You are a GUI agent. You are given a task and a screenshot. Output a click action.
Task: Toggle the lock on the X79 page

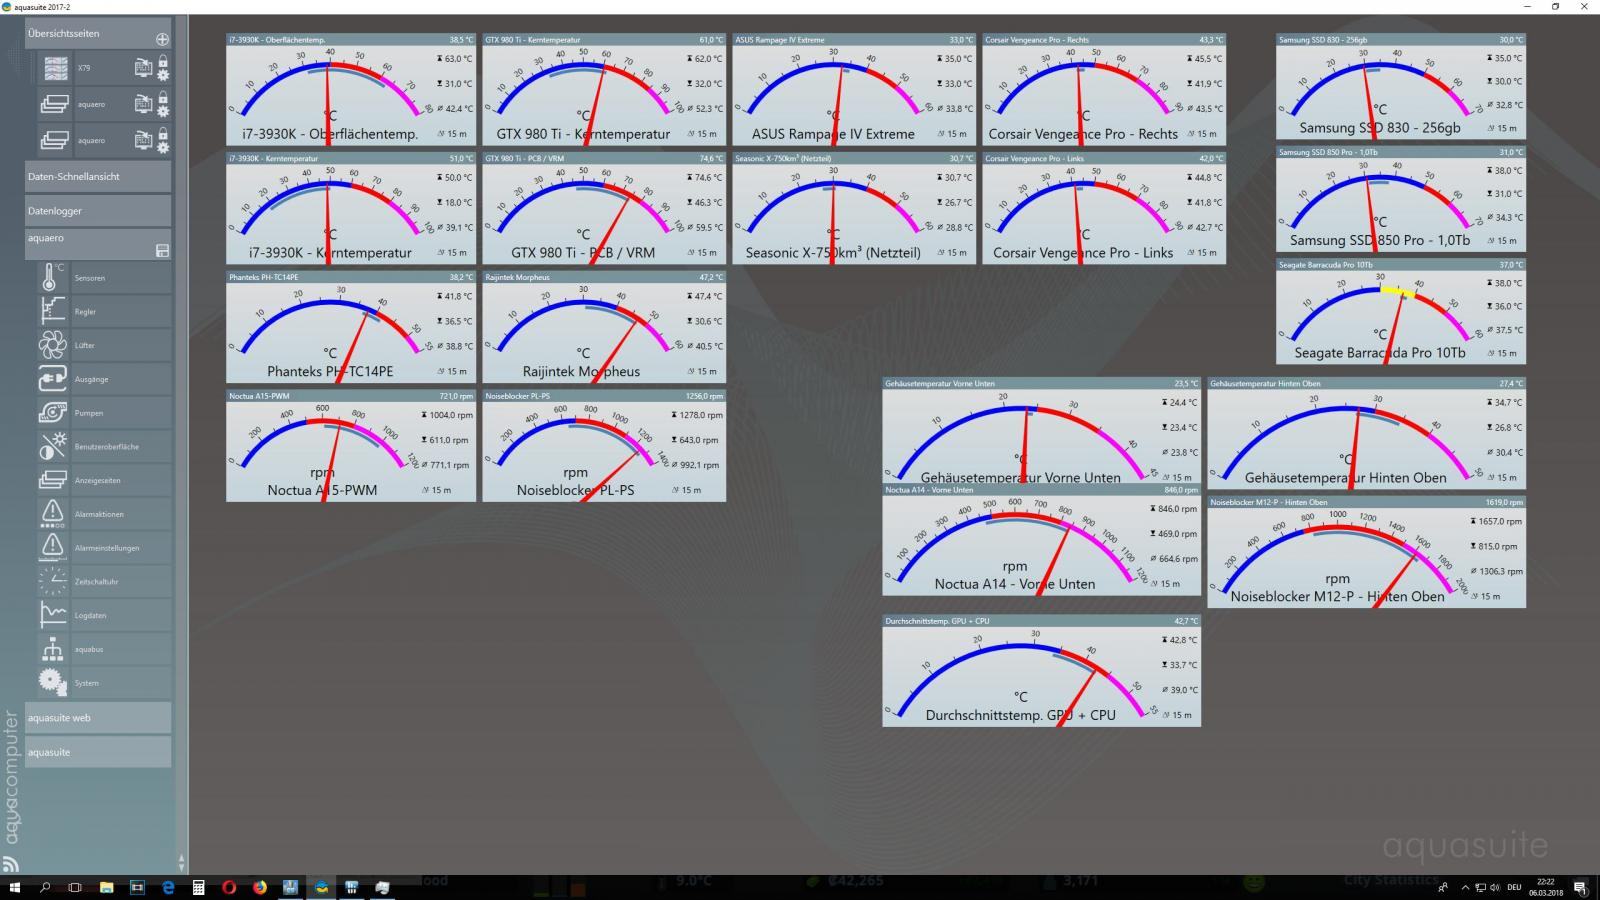tap(163, 61)
